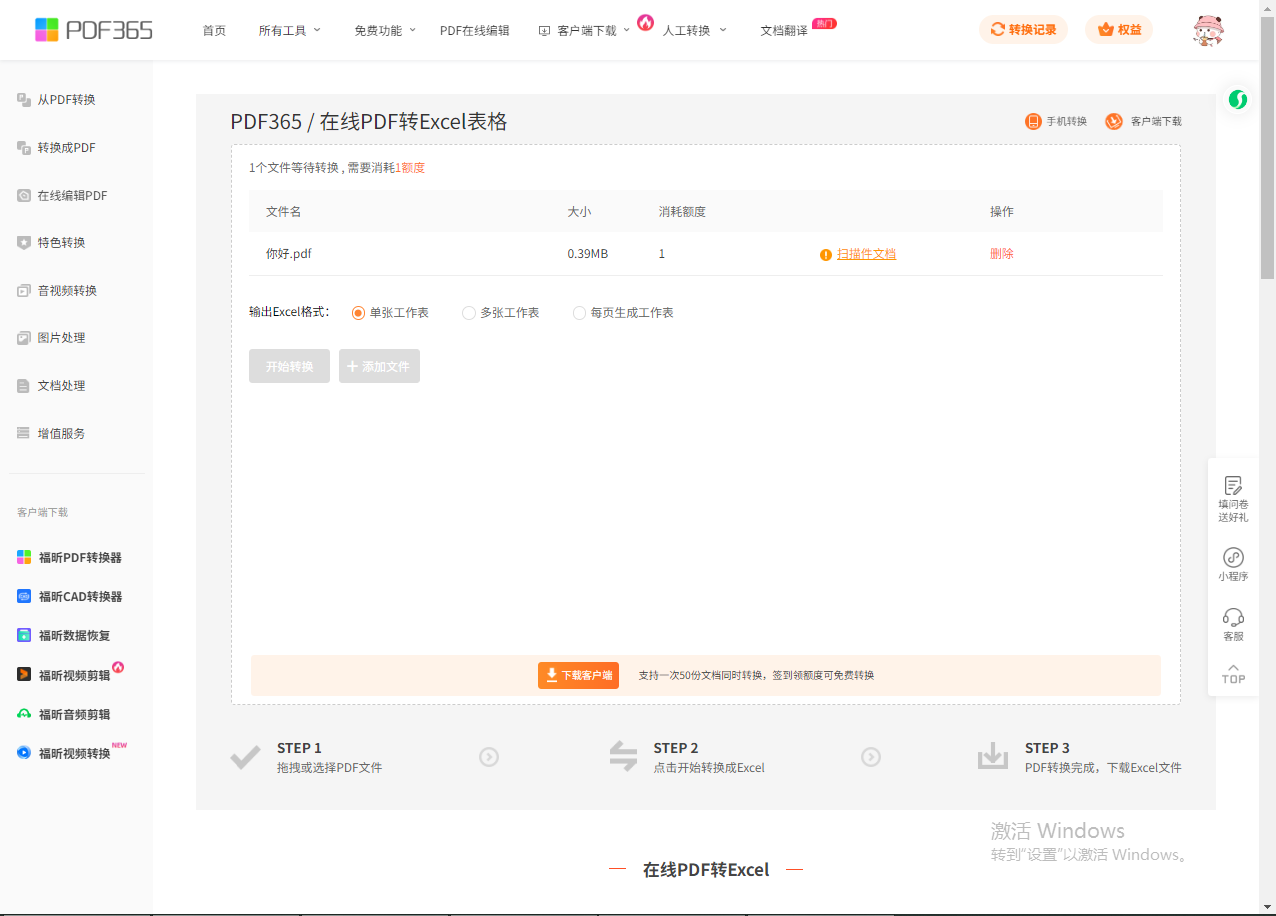Screen dimensions: 1276x916
Task: Click the 权益 button
Action: click(x=1119, y=30)
